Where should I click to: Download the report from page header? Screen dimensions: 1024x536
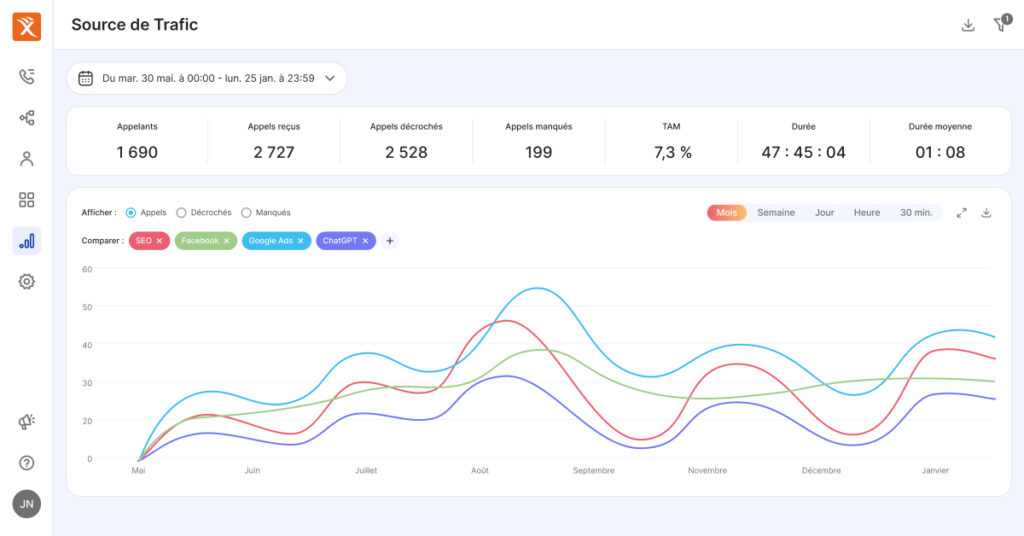pos(968,25)
